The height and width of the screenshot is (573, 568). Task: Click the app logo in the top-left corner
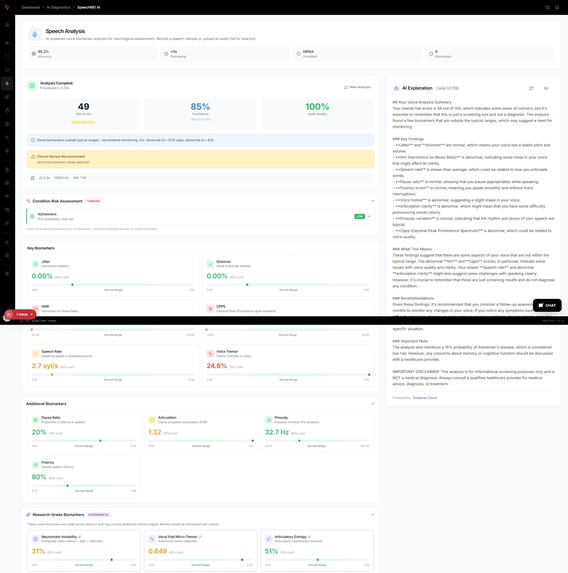(7, 7)
